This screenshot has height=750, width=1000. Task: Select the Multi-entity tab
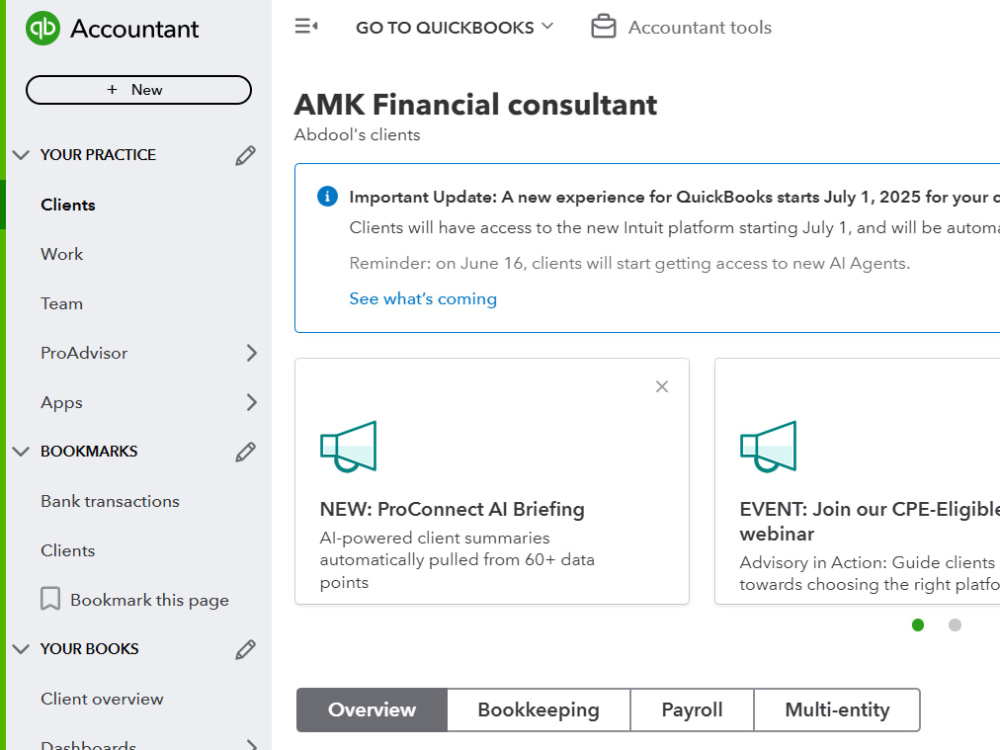(837, 710)
